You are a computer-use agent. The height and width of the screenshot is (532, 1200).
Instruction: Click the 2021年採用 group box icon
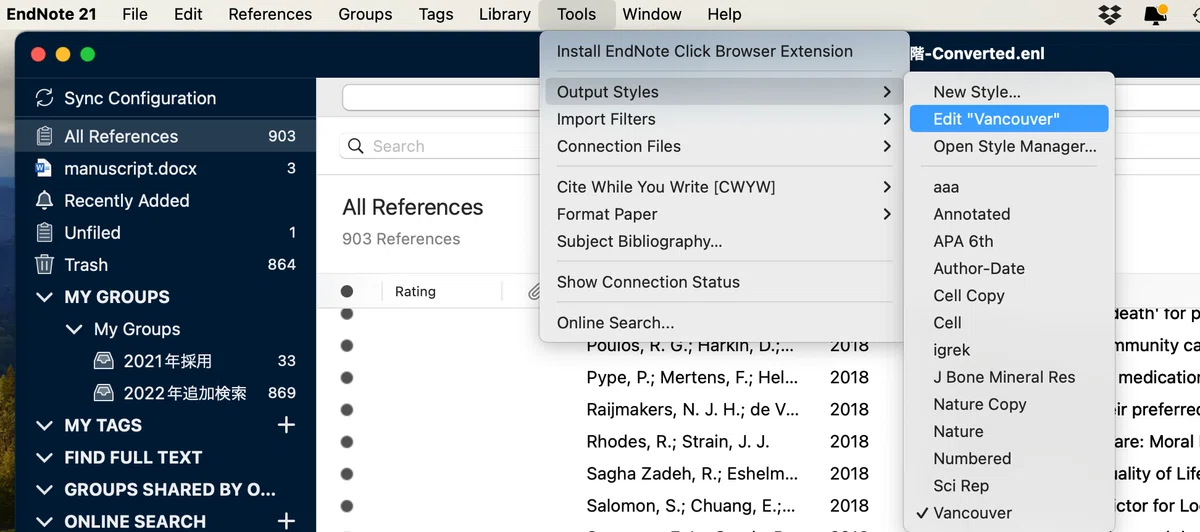[104, 361]
